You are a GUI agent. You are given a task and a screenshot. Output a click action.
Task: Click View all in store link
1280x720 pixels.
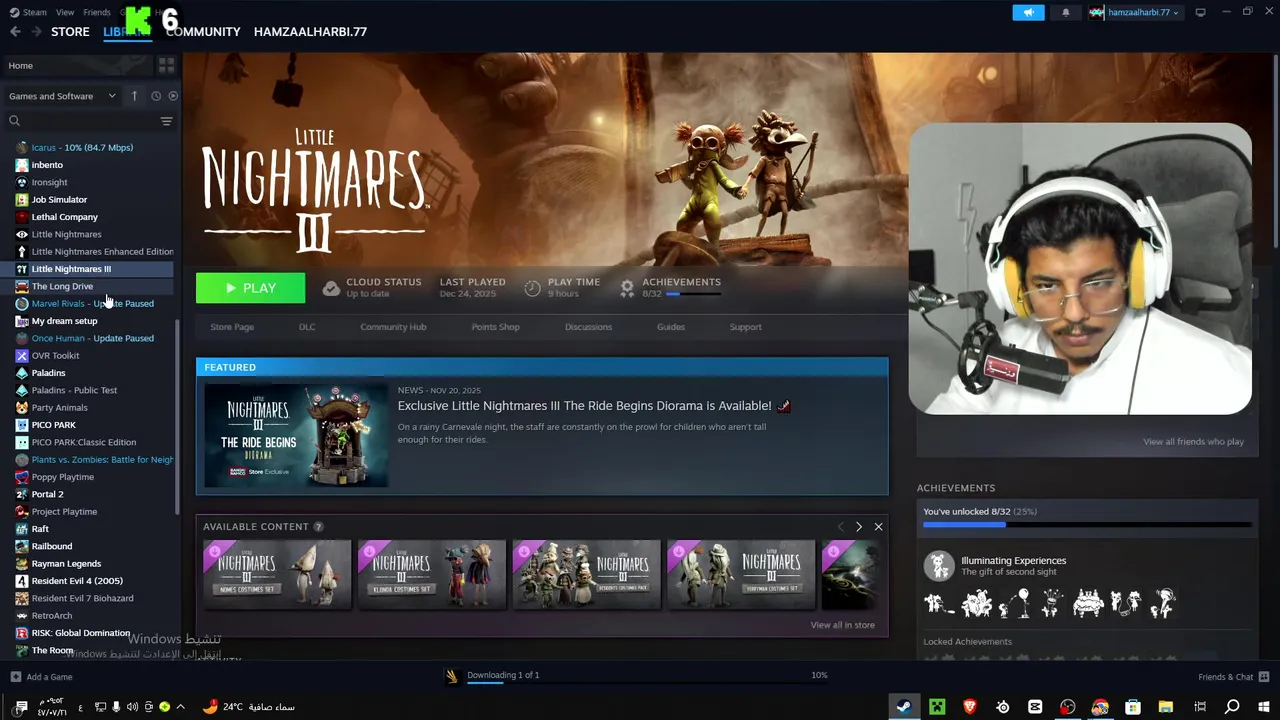(x=842, y=625)
